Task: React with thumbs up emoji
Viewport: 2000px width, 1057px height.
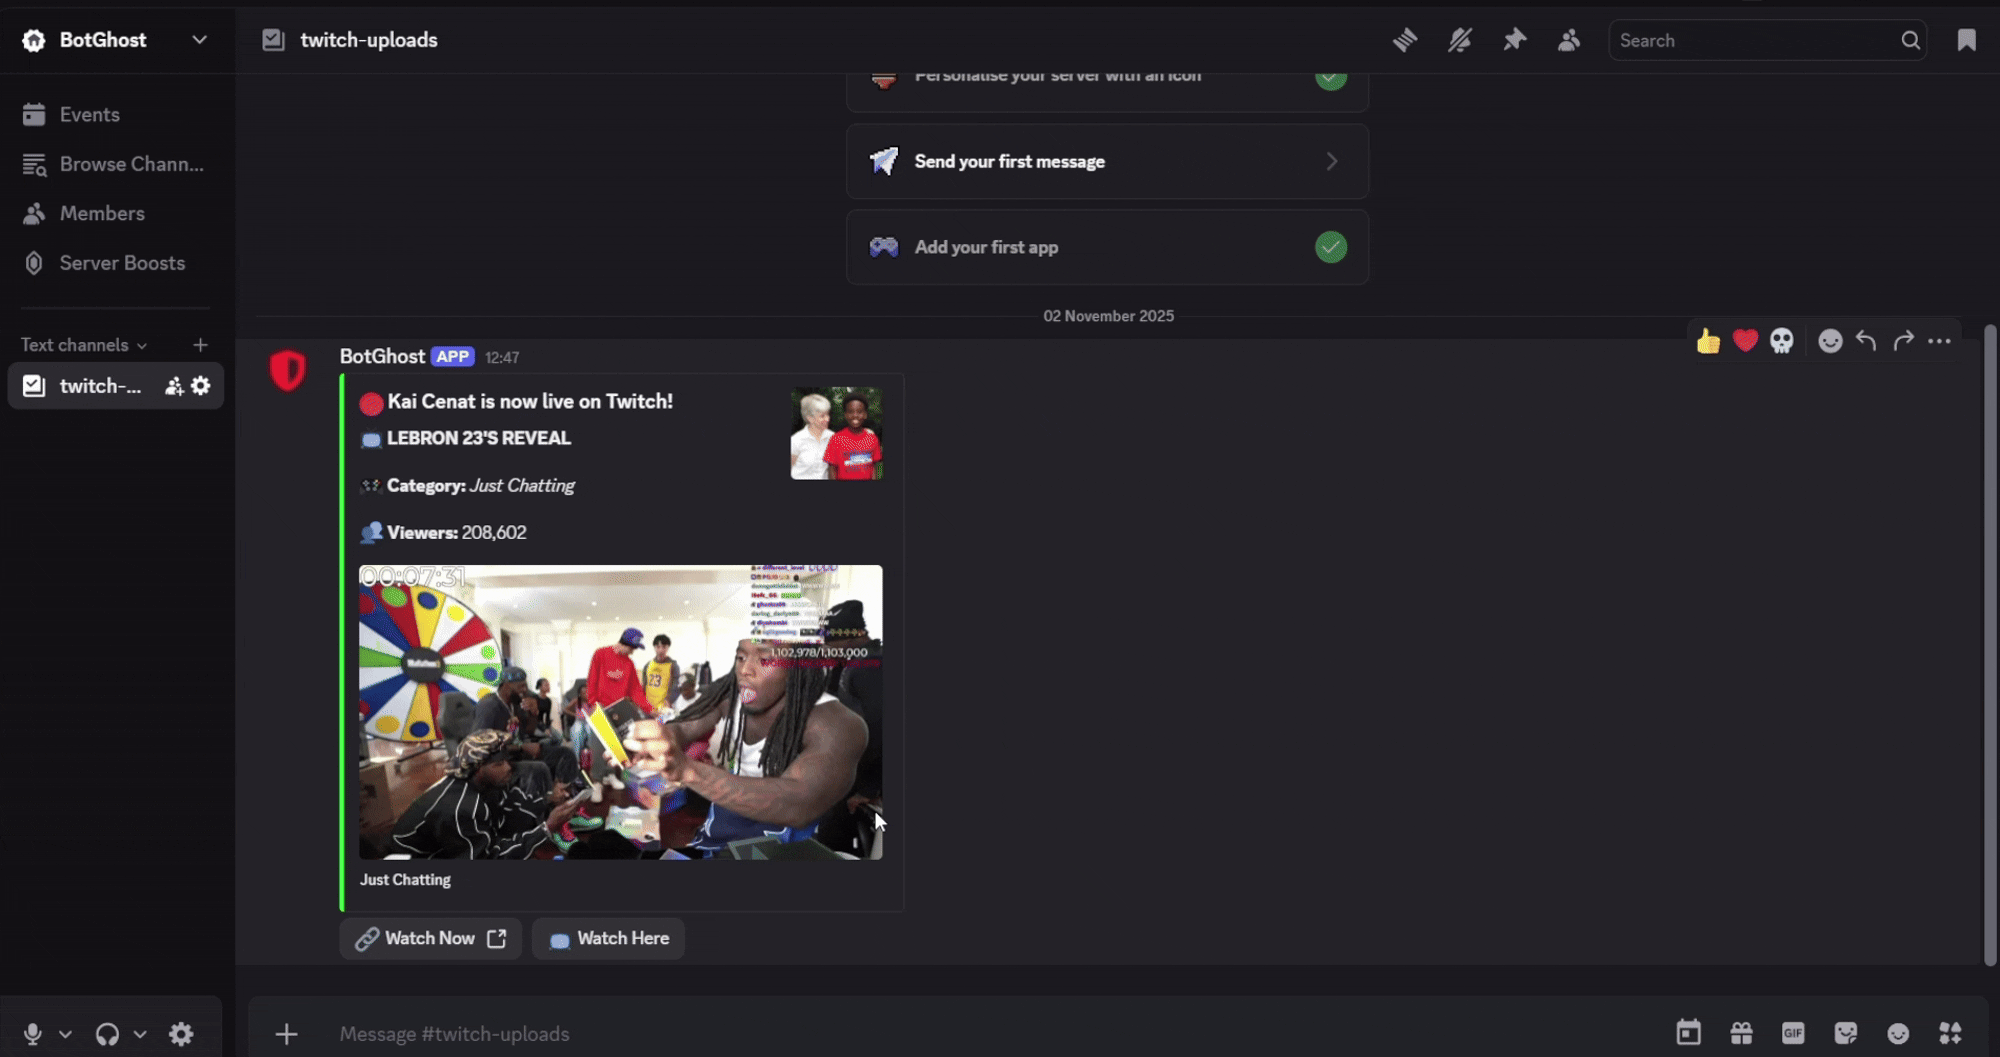Action: point(1708,341)
